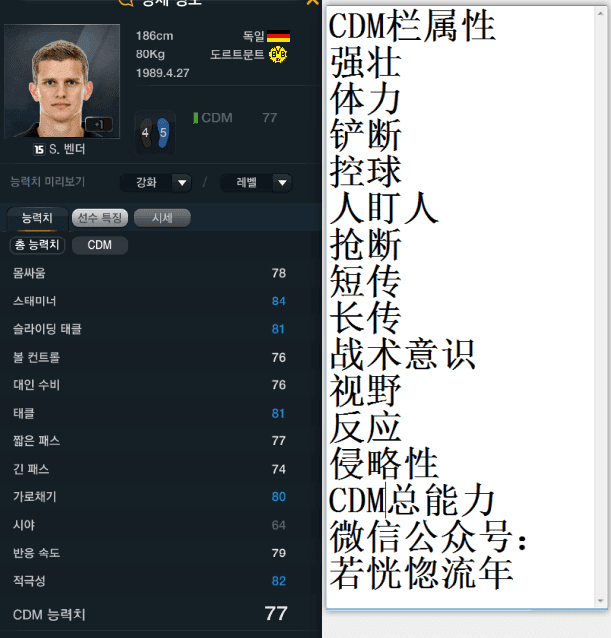Switch to the 시세 tab

pos(162,218)
